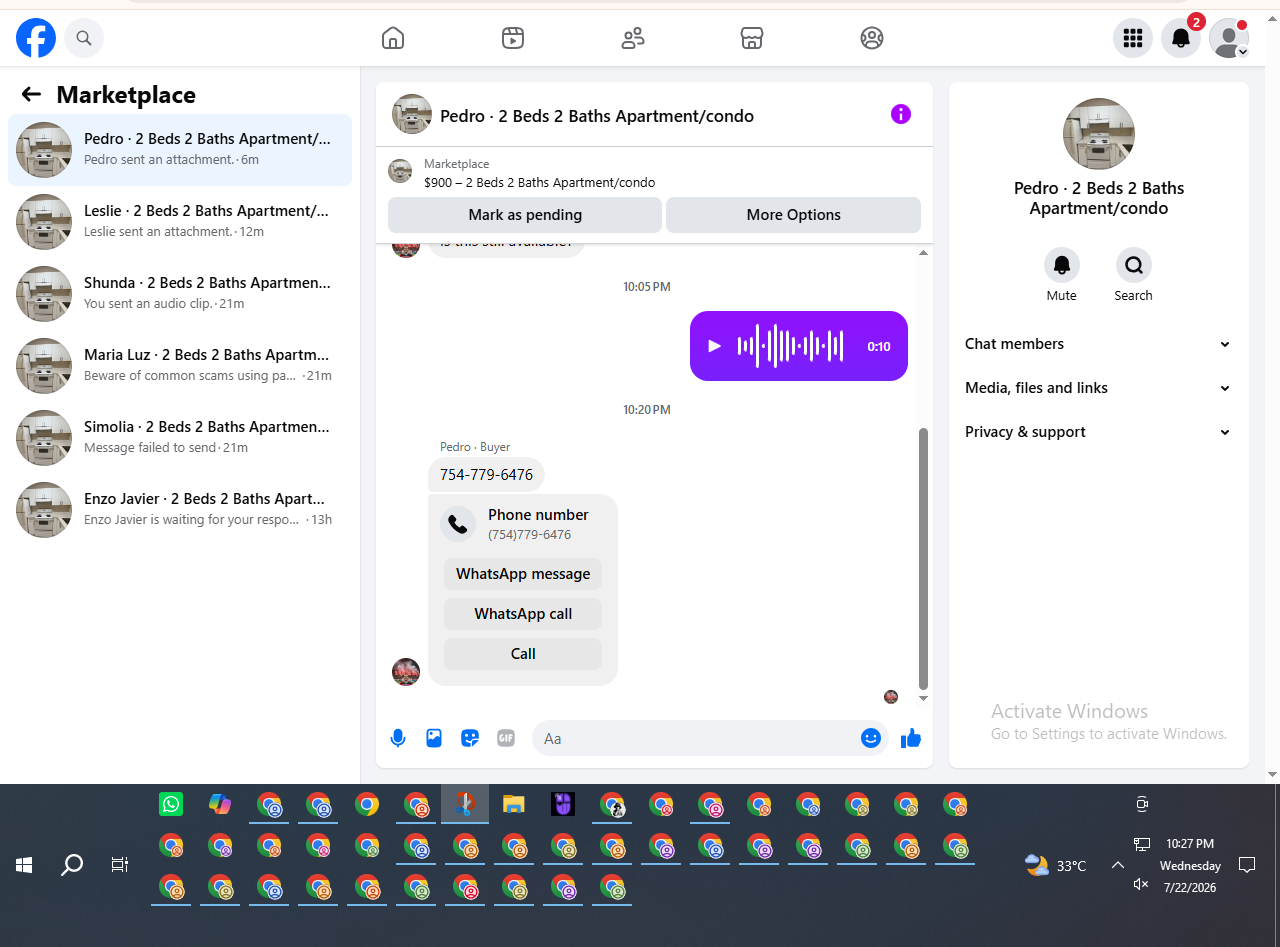Screen dimensions: 1280x947
Task: Search the conversation from the details panel
Action: coord(1134,265)
